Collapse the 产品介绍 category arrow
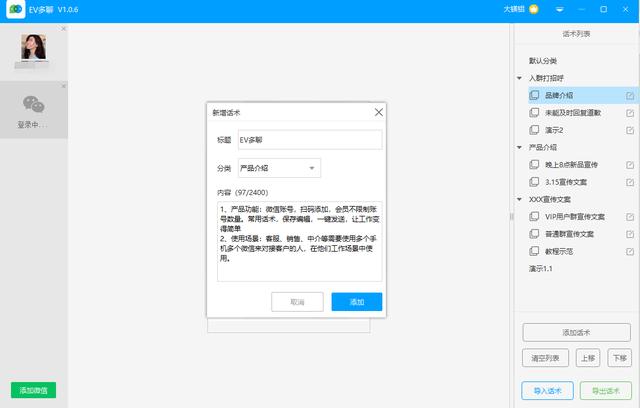640x408 pixels. point(519,147)
